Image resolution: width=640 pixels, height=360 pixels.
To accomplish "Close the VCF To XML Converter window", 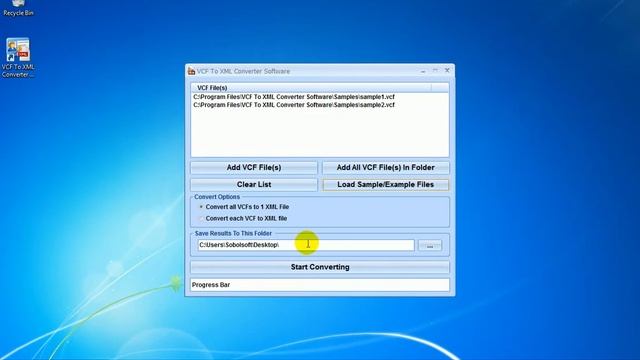I will 447,71.
